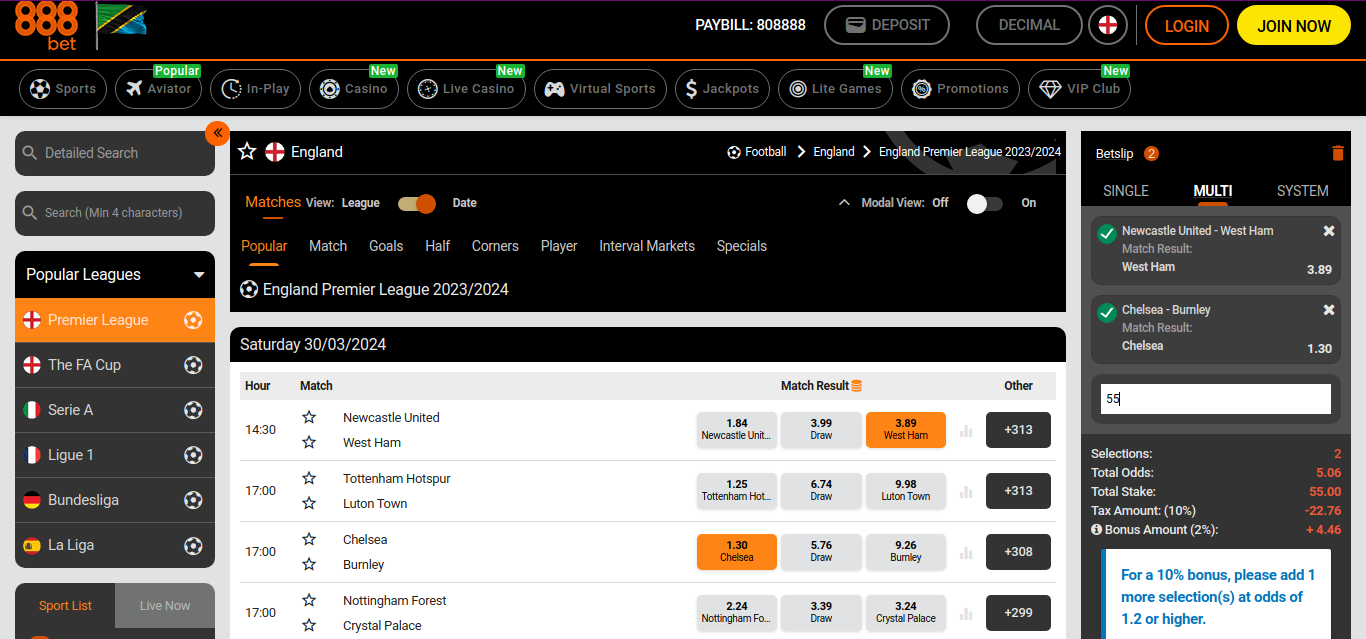Remove Chelsea - Burnley selection from betslip

click(x=1329, y=310)
